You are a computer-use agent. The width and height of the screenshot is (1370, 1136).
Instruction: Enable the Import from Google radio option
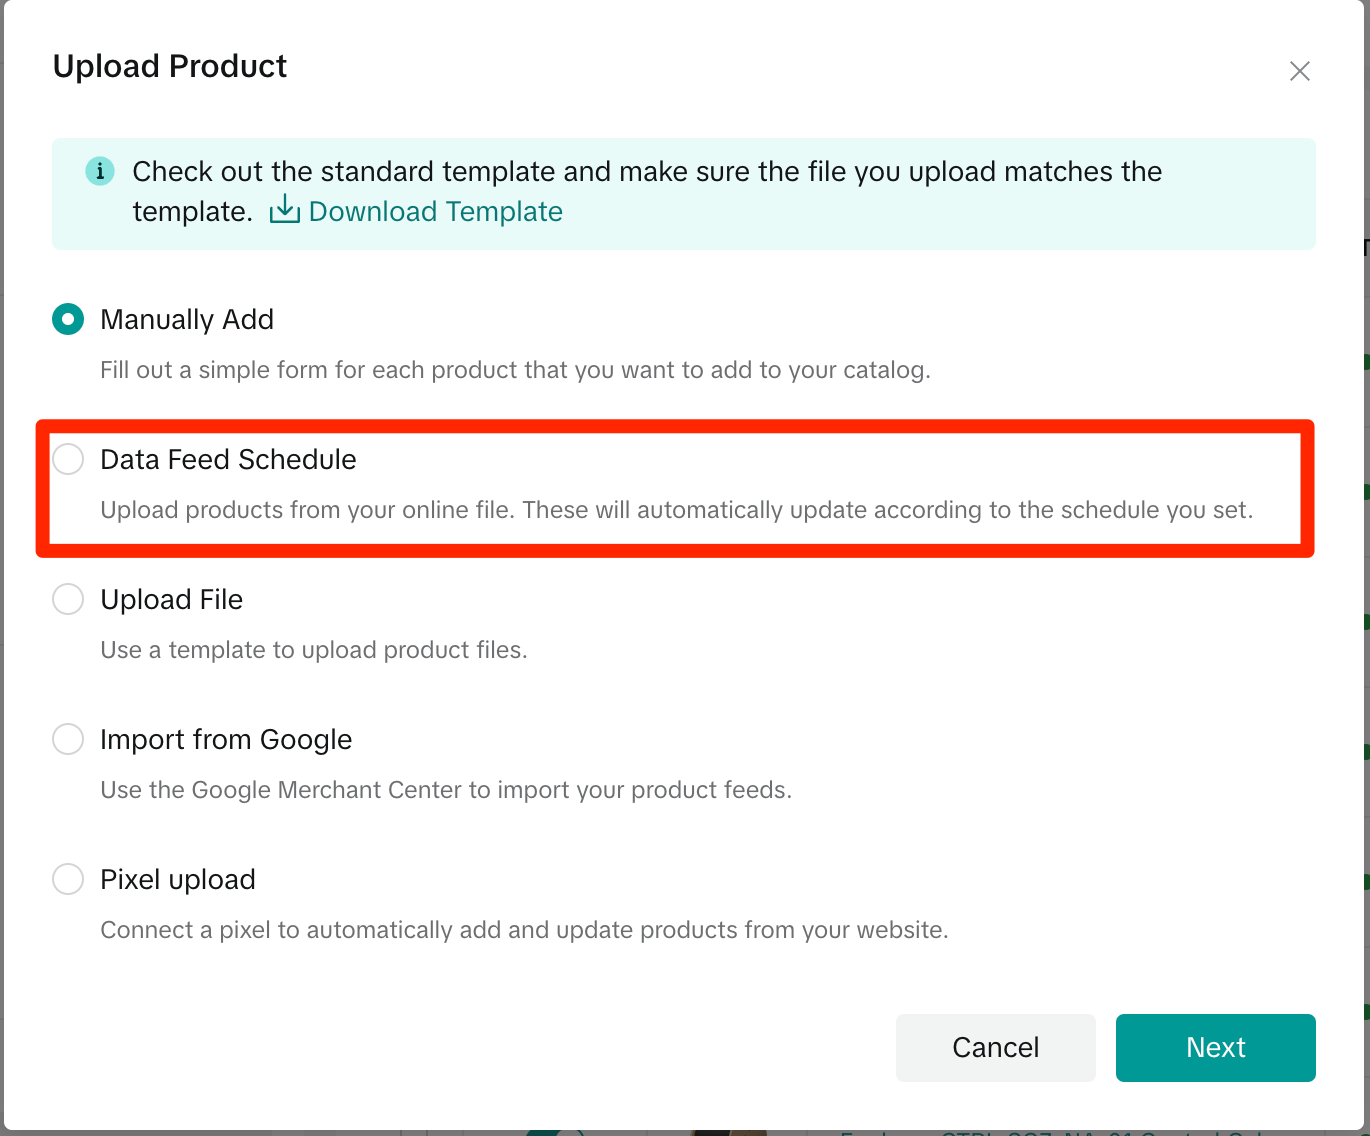[x=68, y=740]
